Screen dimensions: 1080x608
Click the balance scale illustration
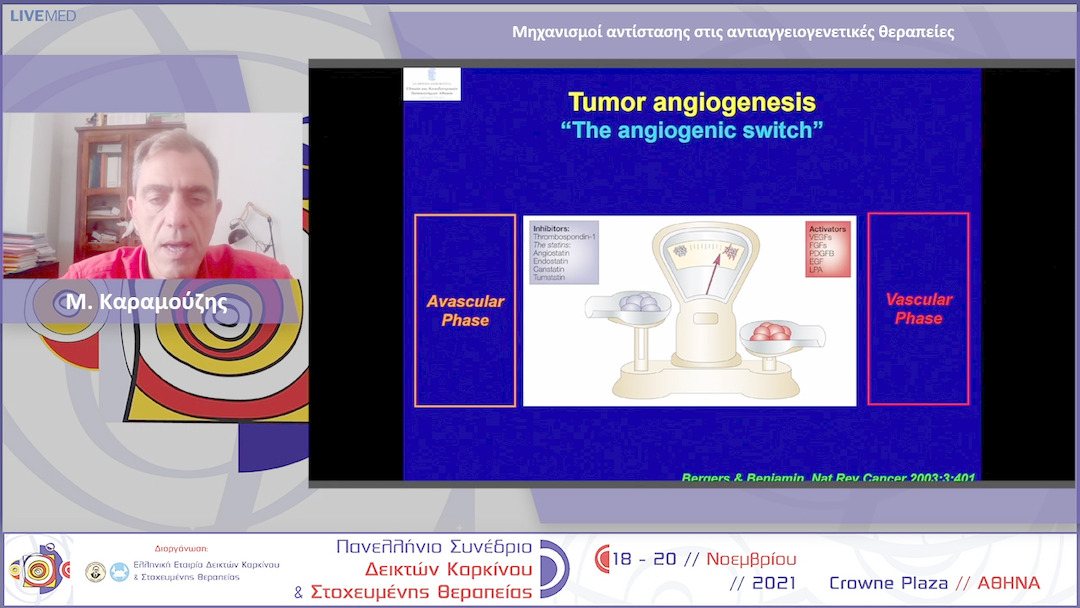point(704,311)
